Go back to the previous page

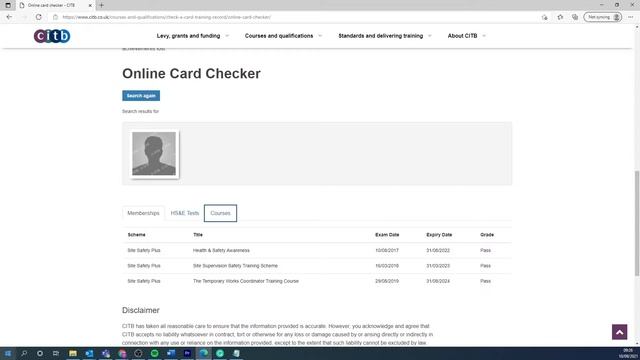click(9, 17)
